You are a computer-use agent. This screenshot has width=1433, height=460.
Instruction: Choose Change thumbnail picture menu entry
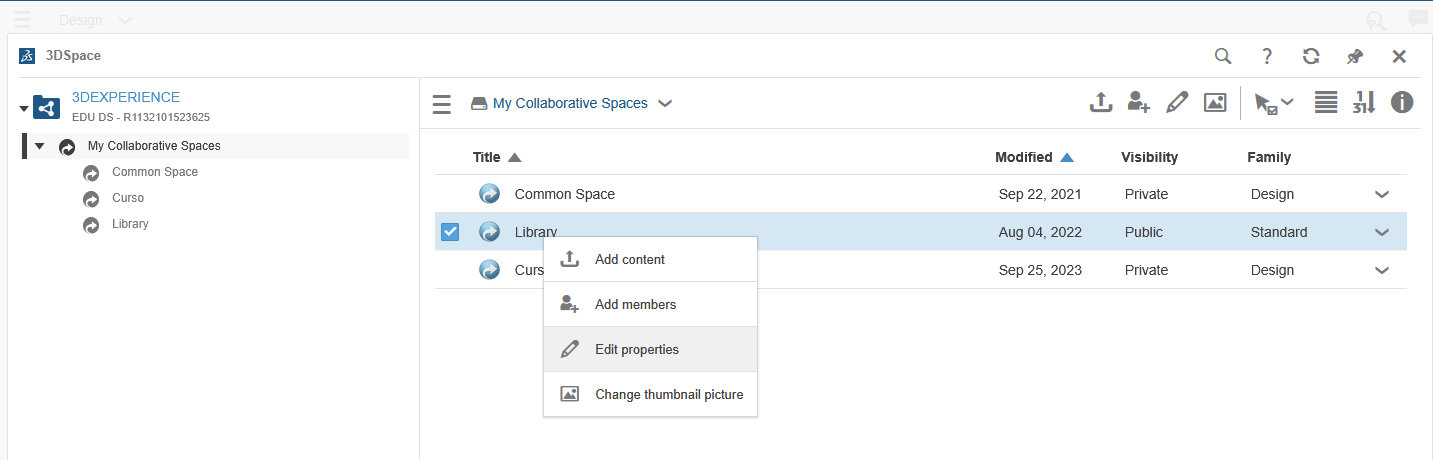(650, 394)
